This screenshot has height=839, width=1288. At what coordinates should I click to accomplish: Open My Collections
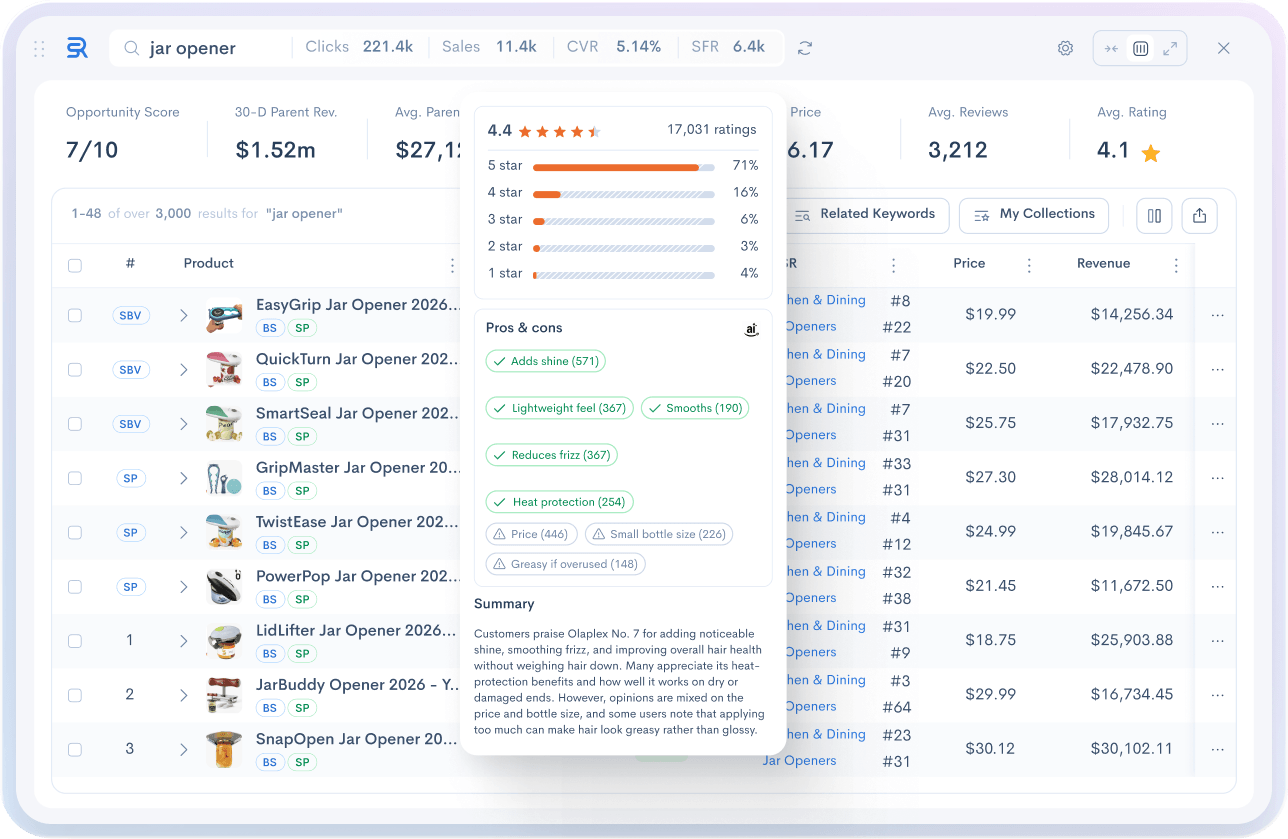[x=1034, y=214]
